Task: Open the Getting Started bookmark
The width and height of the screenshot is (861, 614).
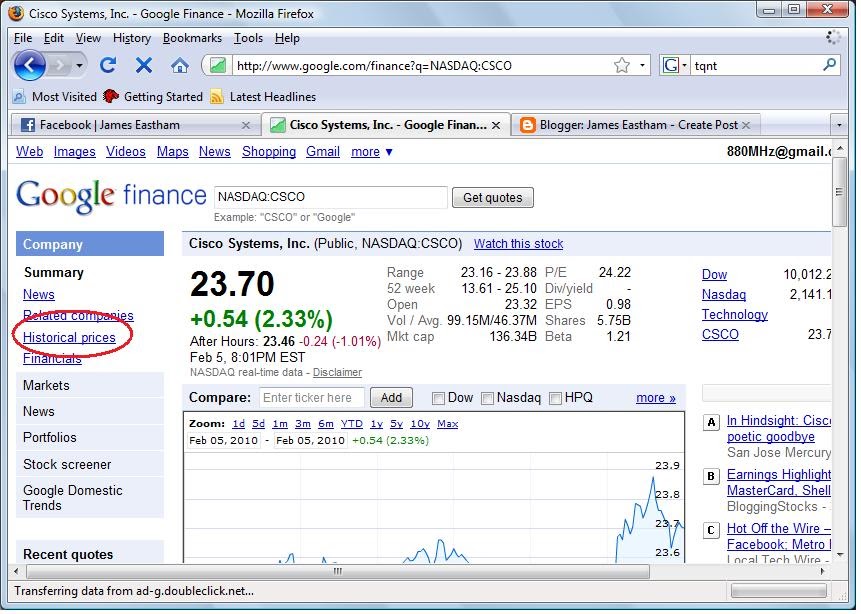Action: tap(153, 97)
